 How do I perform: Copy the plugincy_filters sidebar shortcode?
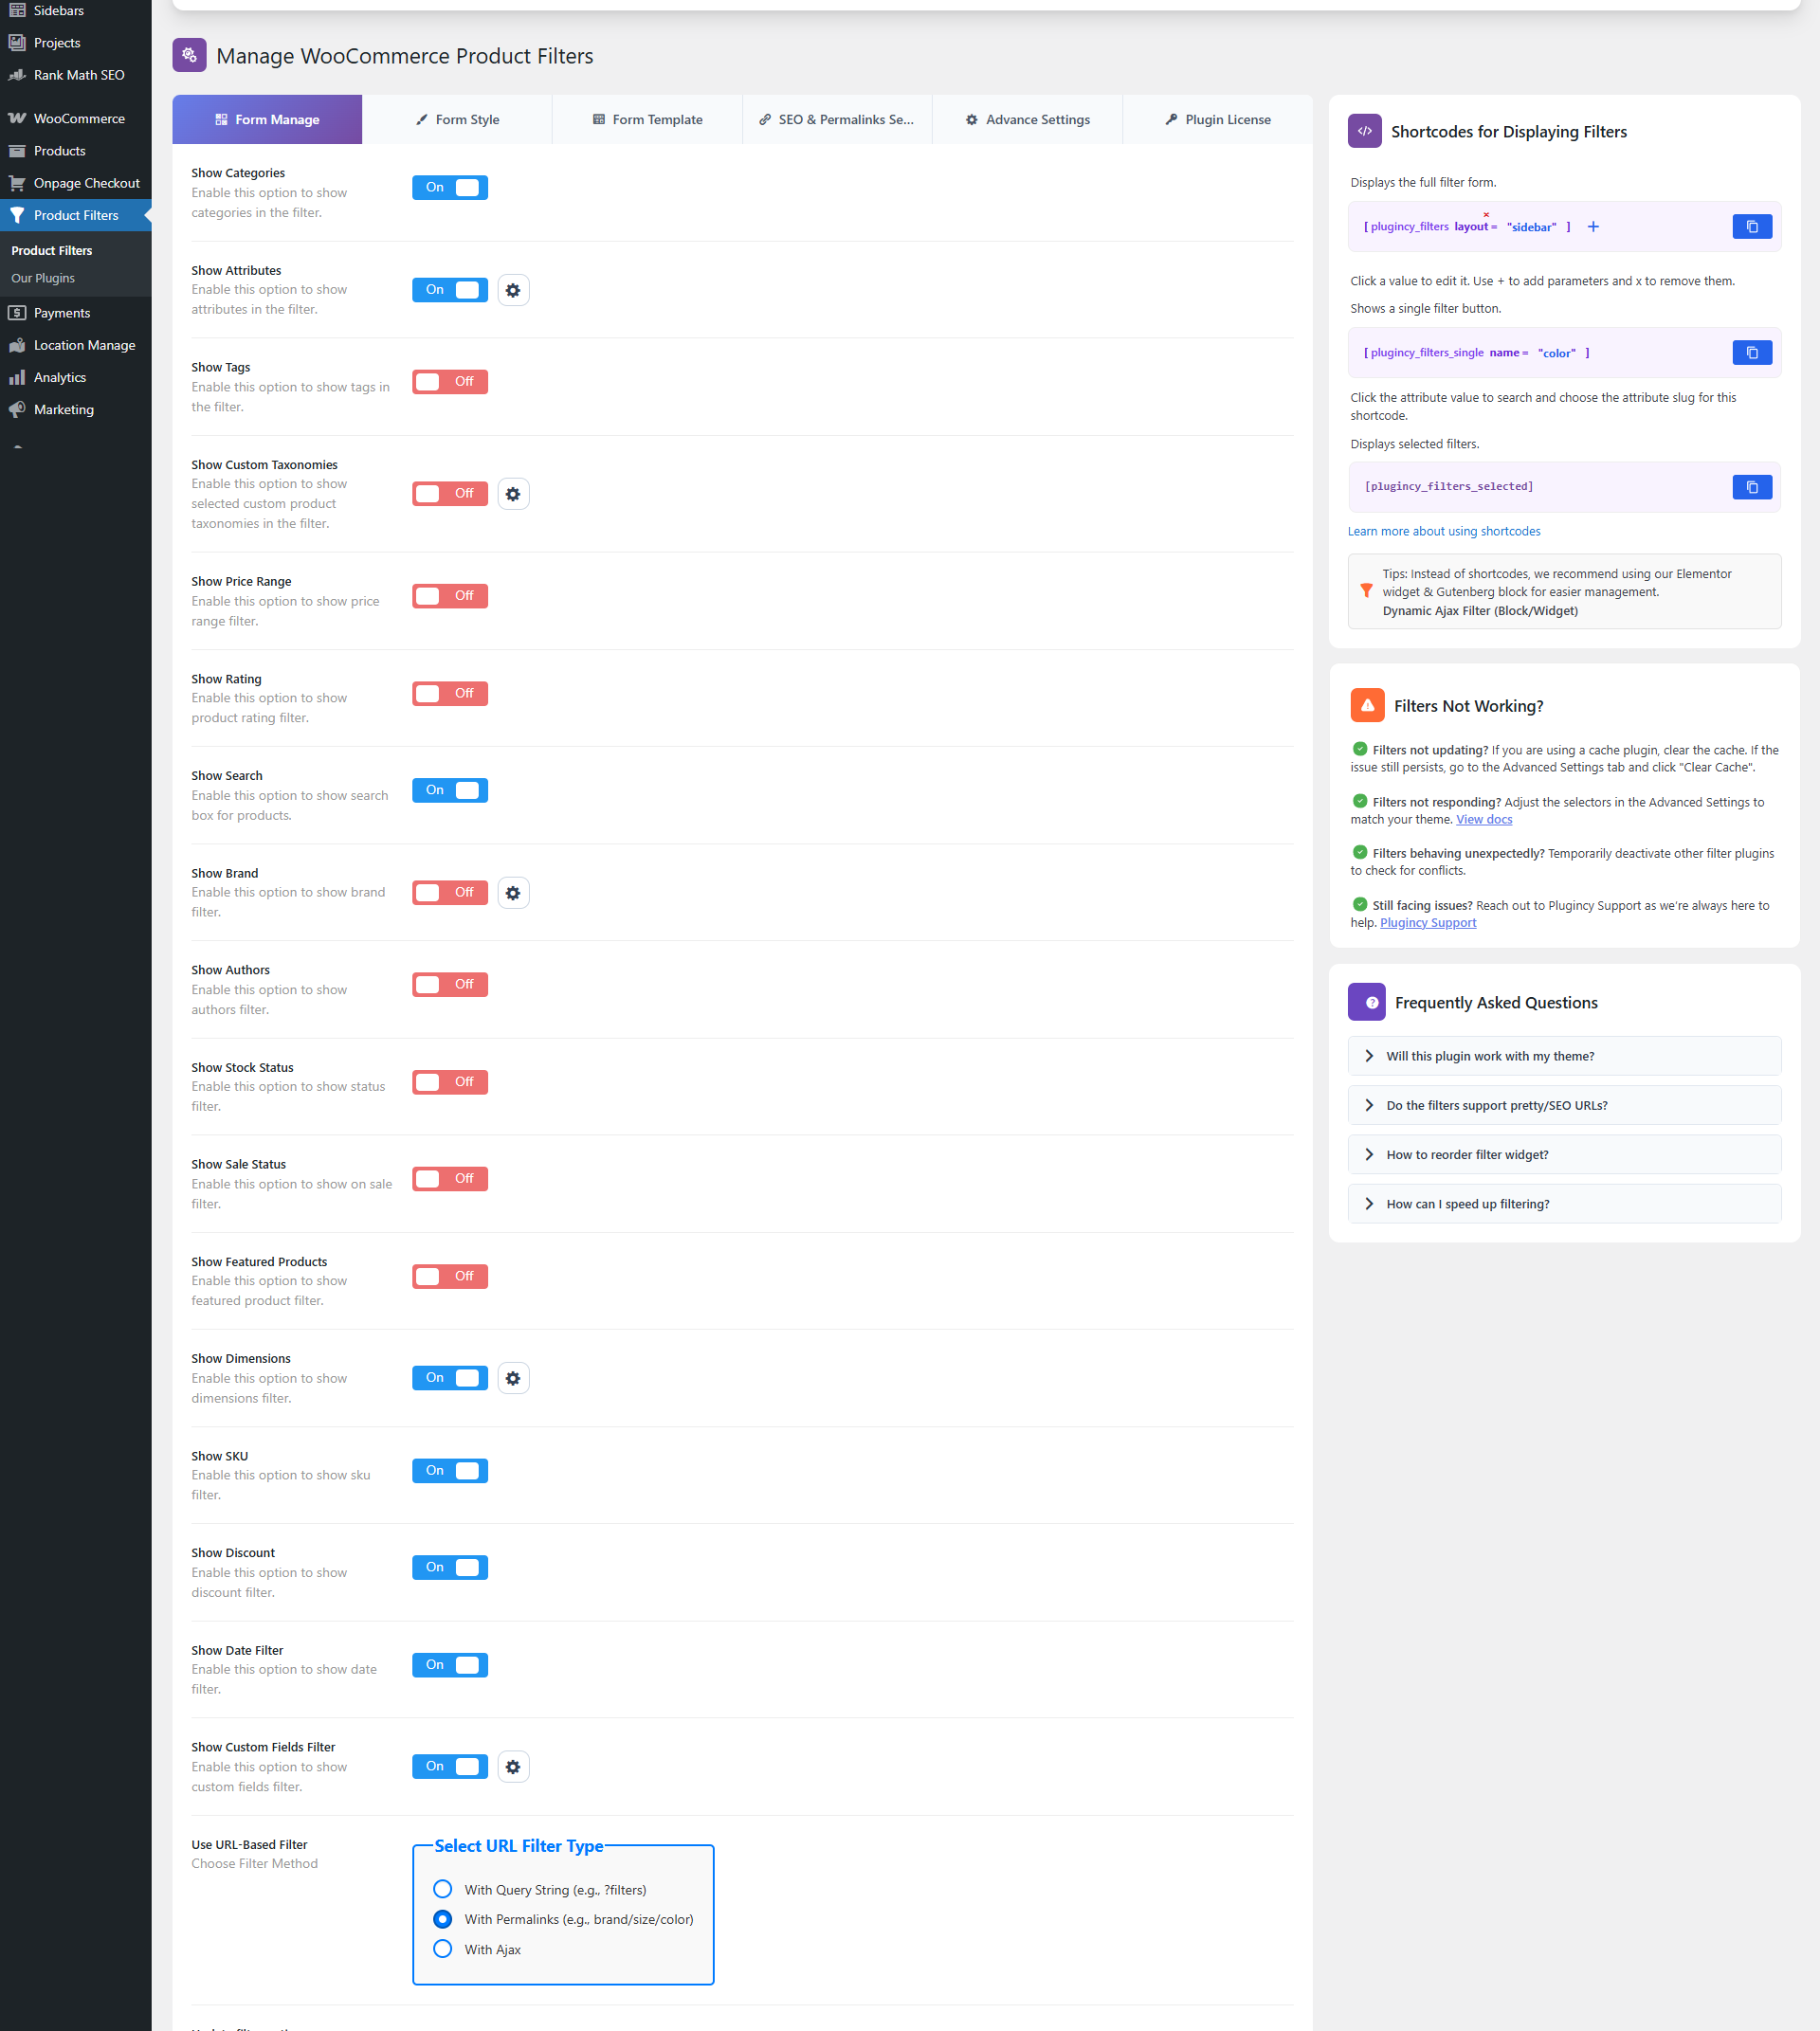coord(1751,227)
